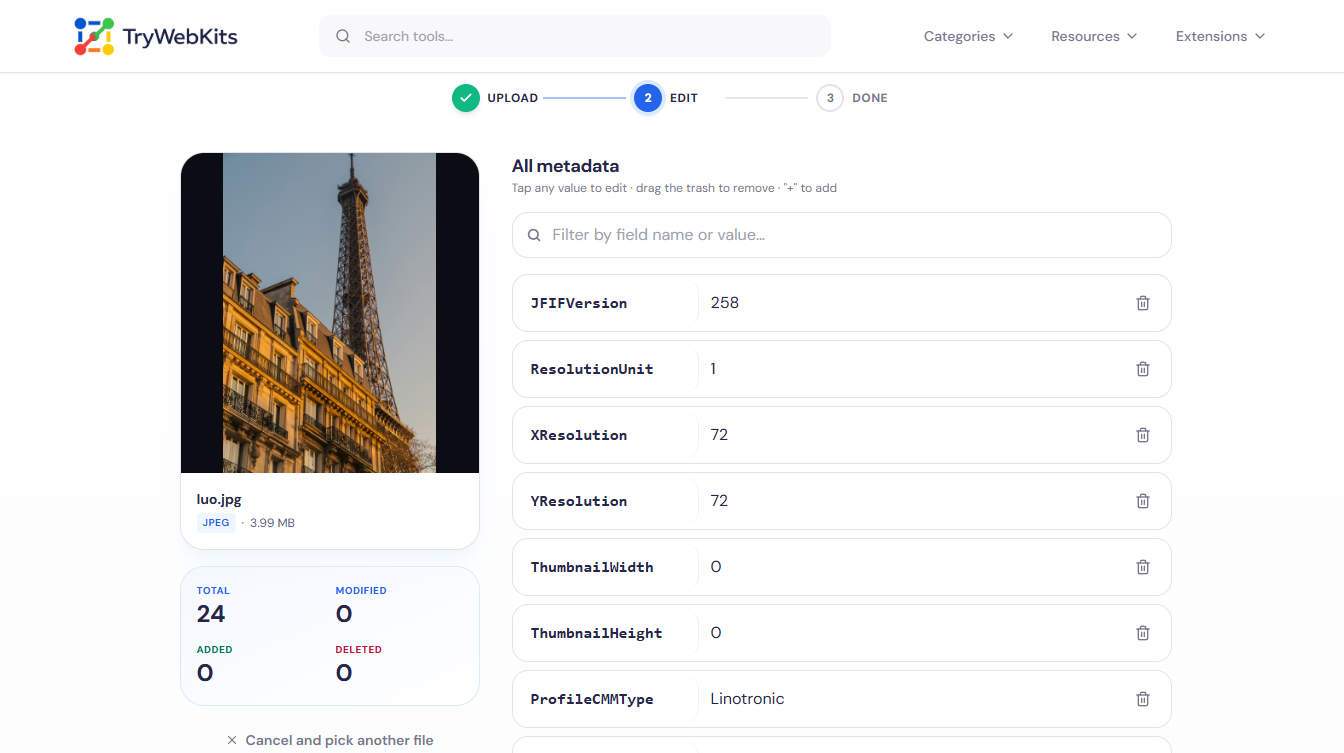
Task: Click the 3.99 MB file size
Action: (272, 523)
